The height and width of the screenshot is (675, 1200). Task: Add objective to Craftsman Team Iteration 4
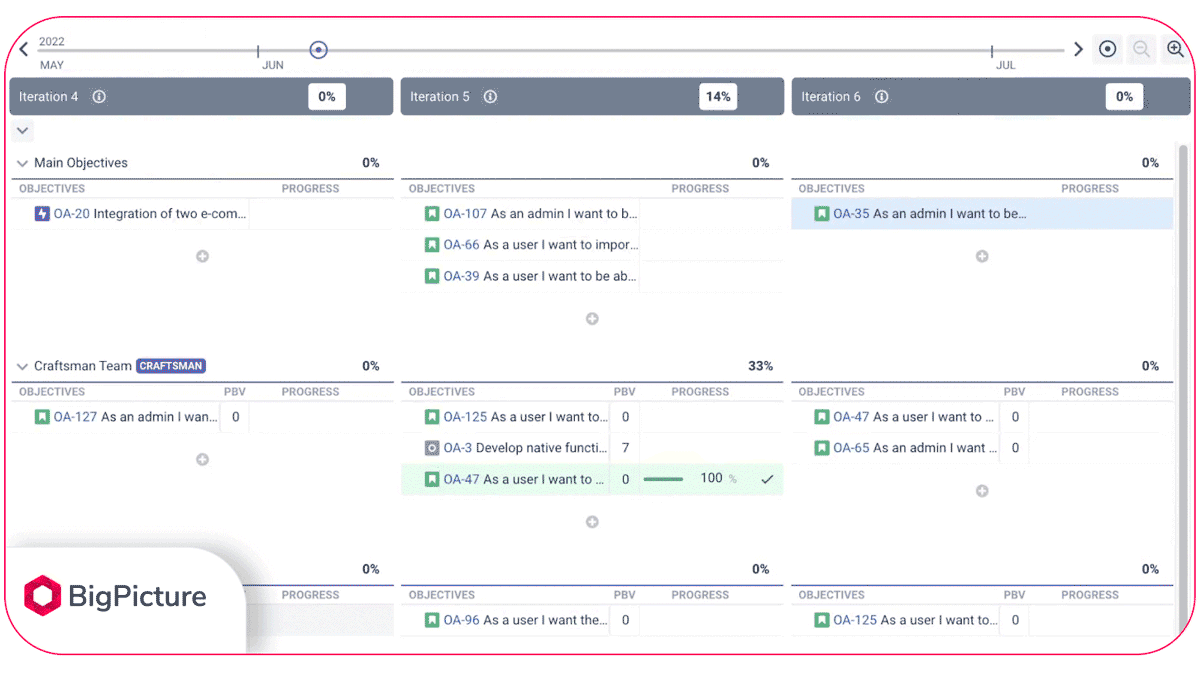[202, 460]
